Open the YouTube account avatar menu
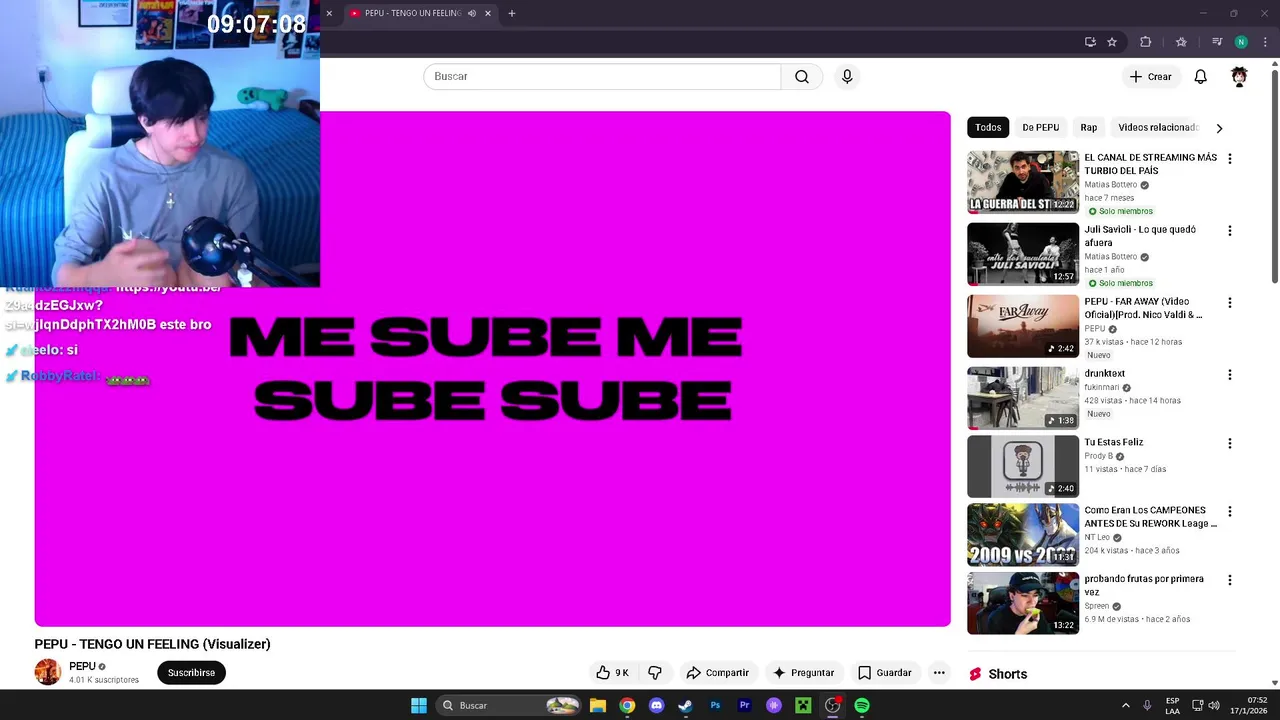 (x=1239, y=76)
